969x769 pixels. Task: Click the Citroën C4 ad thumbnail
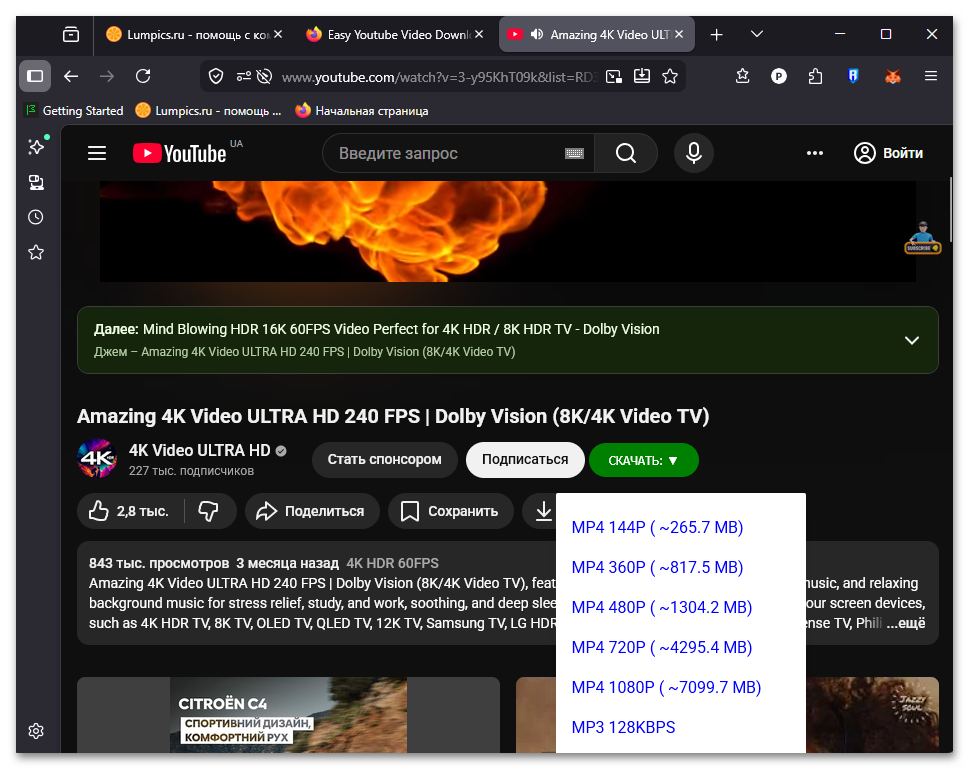pos(288,715)
